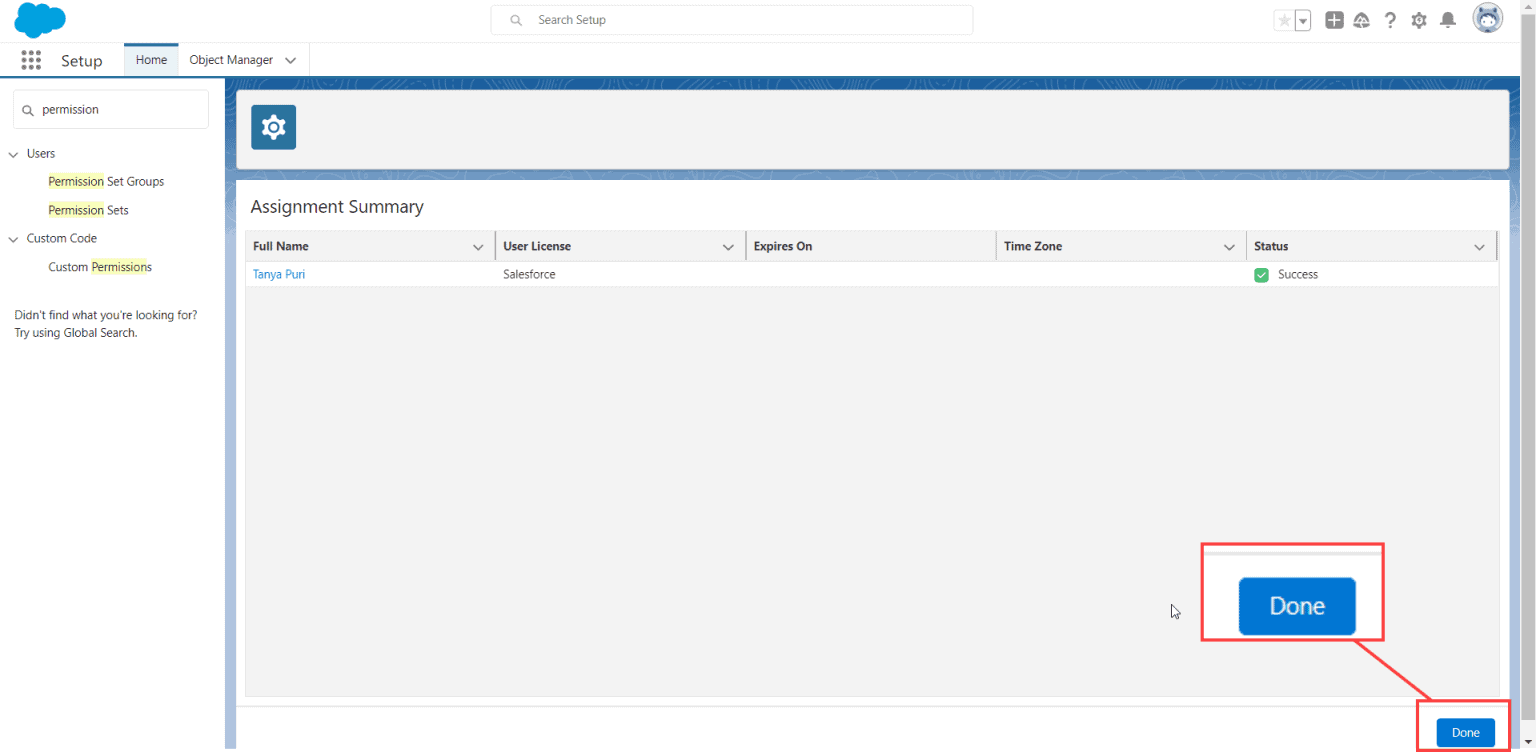Click Quick Find magnifier icon
Image resolution: width=1536 pixels, height=752 pixels.
pos(28,110)
